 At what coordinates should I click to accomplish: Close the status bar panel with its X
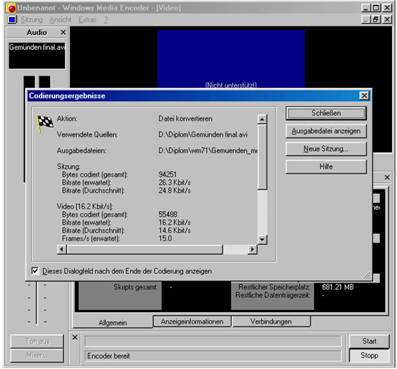tap(75, 337)
